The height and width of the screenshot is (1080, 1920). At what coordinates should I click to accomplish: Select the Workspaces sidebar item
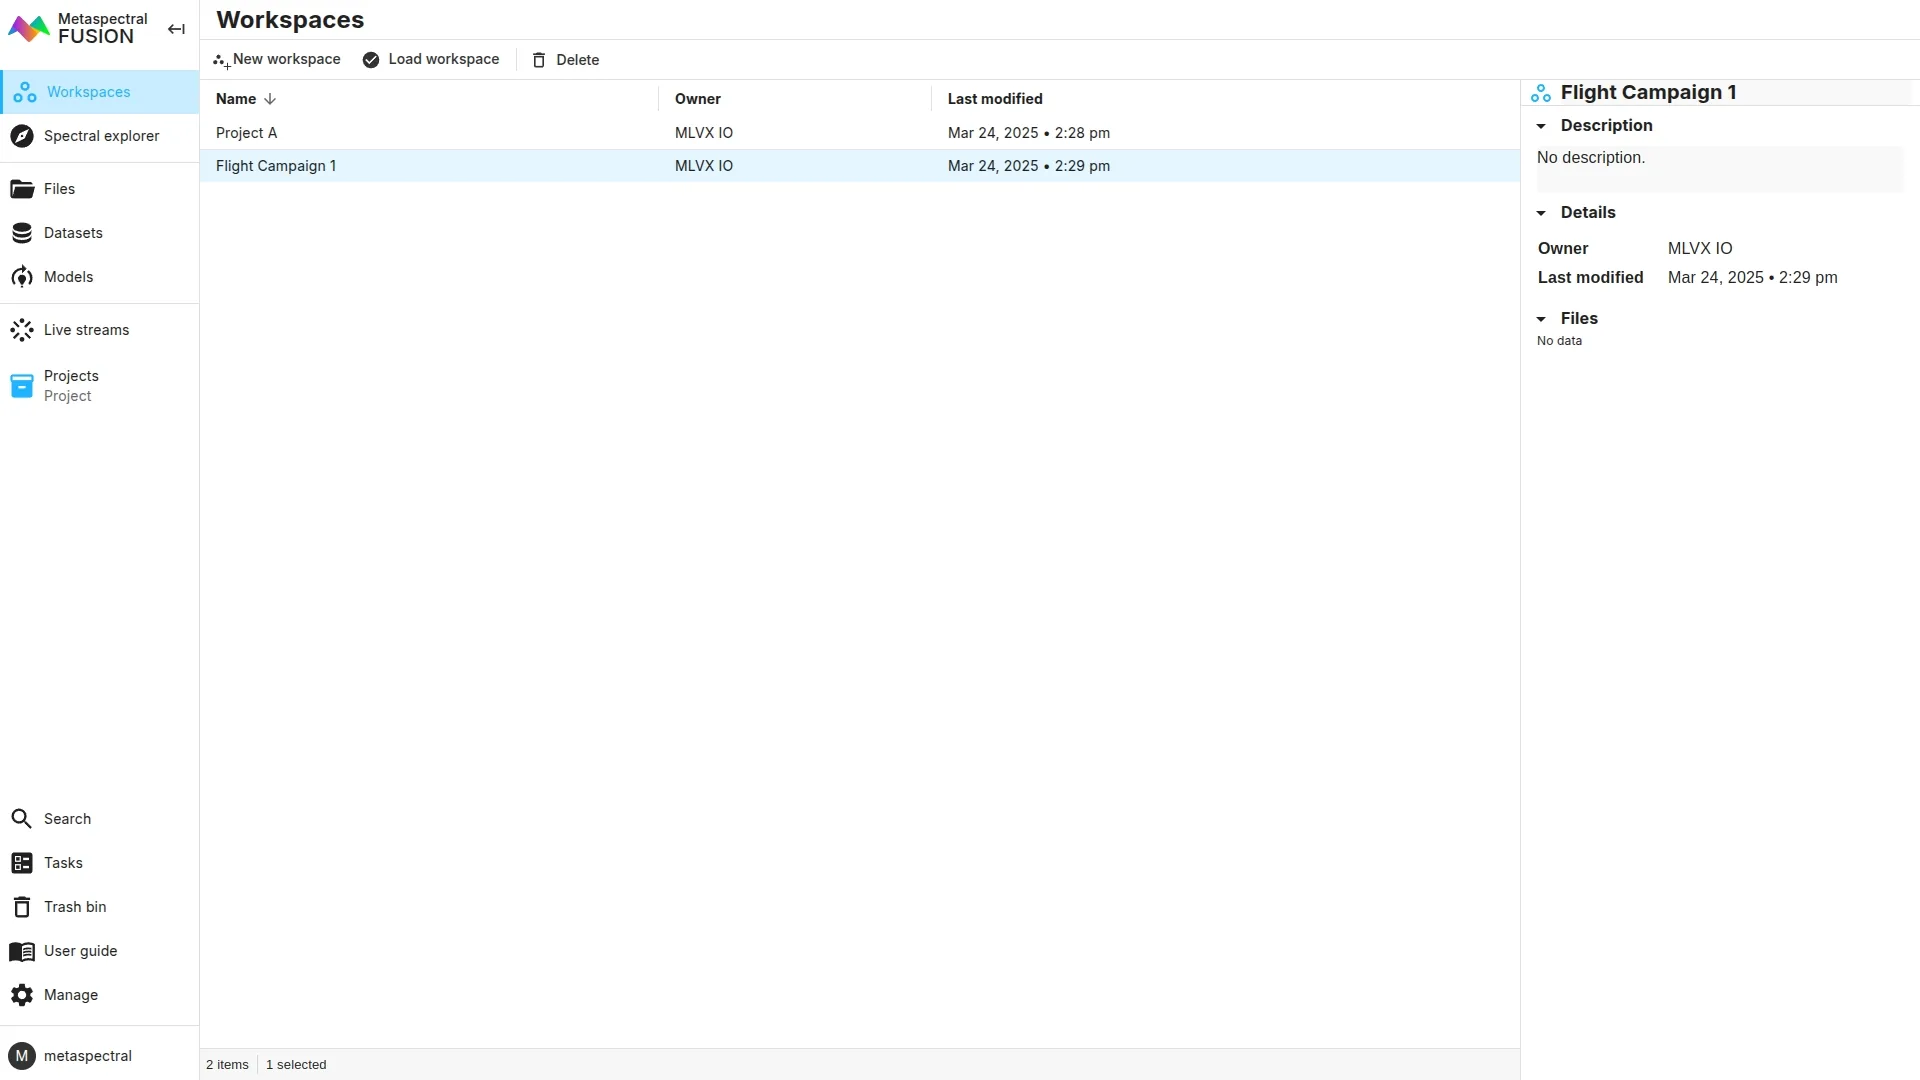coord(88,92)
